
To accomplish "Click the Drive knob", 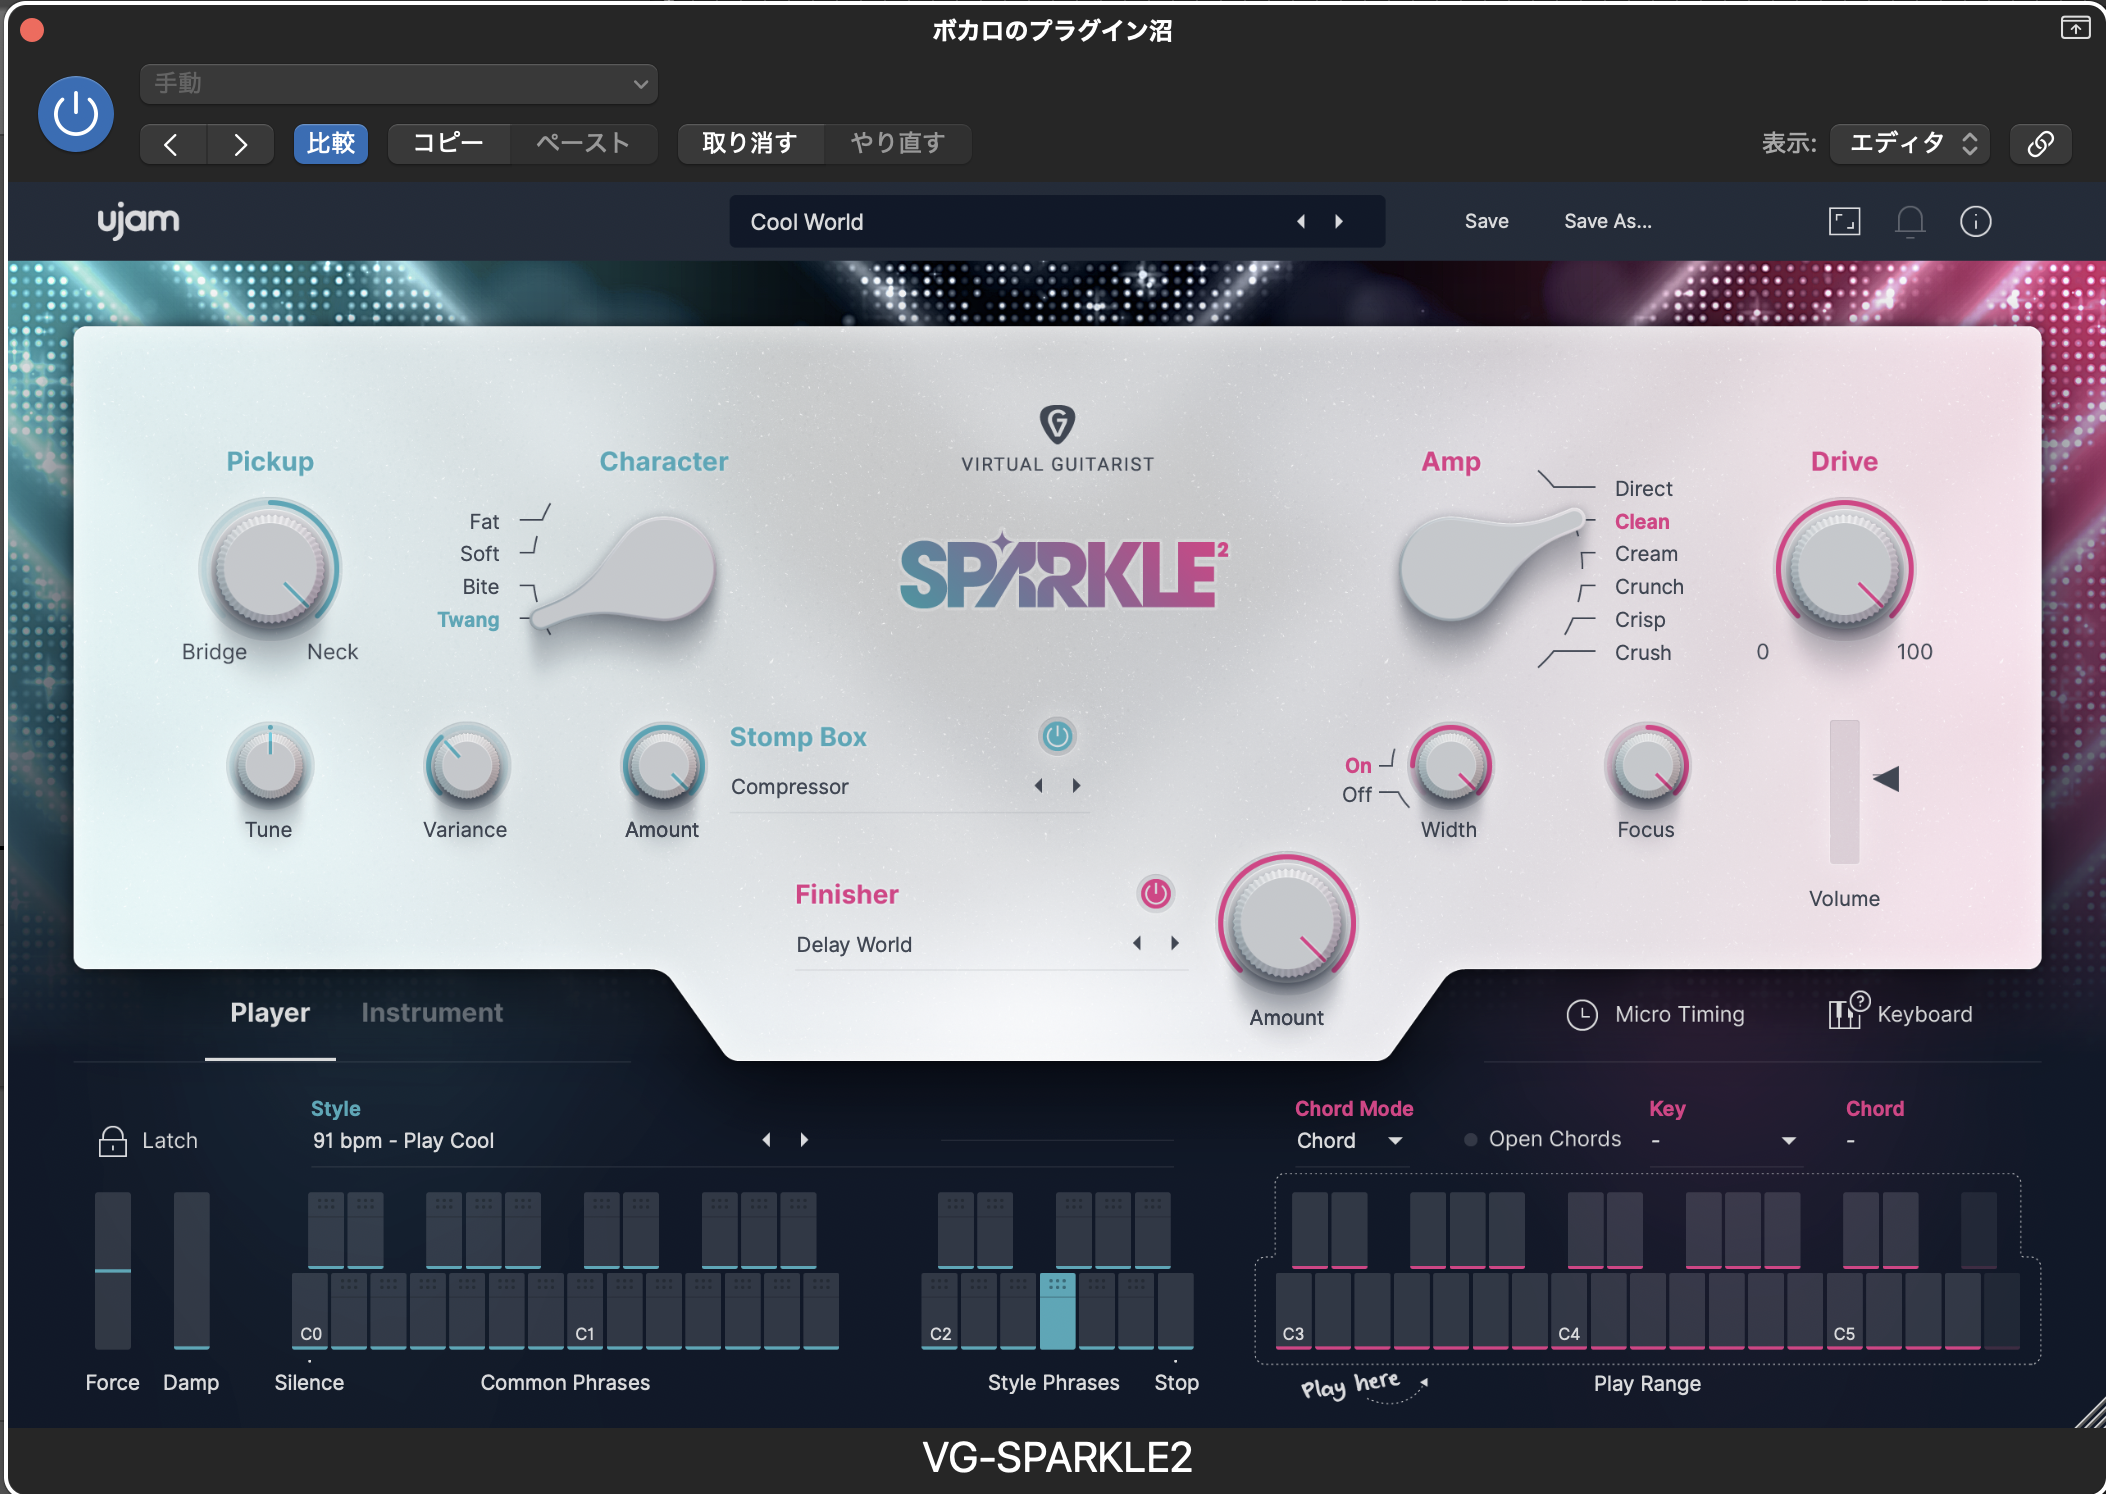I will pos(1844,571).
